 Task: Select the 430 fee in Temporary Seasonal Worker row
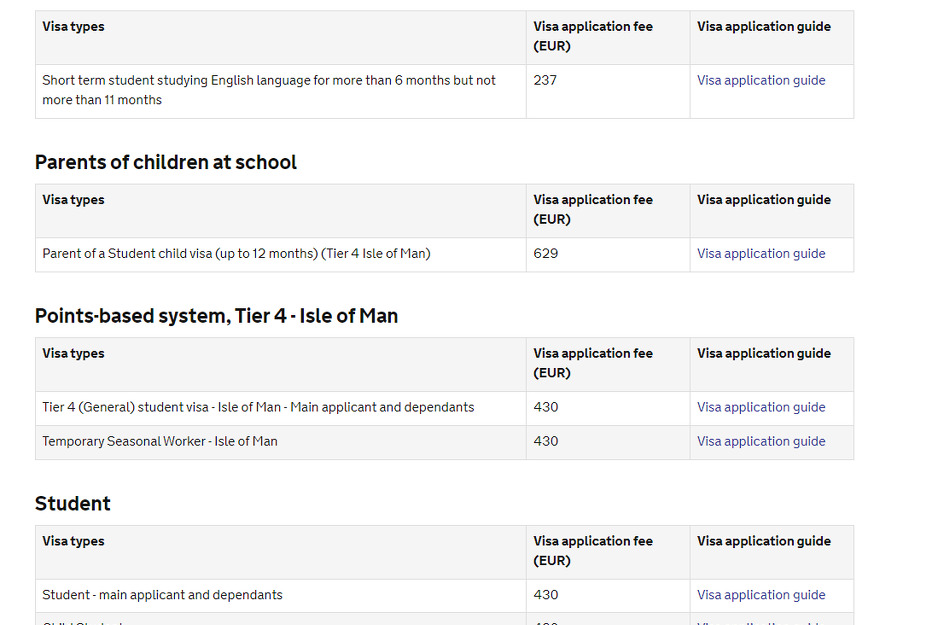click(x=546, y=441)
